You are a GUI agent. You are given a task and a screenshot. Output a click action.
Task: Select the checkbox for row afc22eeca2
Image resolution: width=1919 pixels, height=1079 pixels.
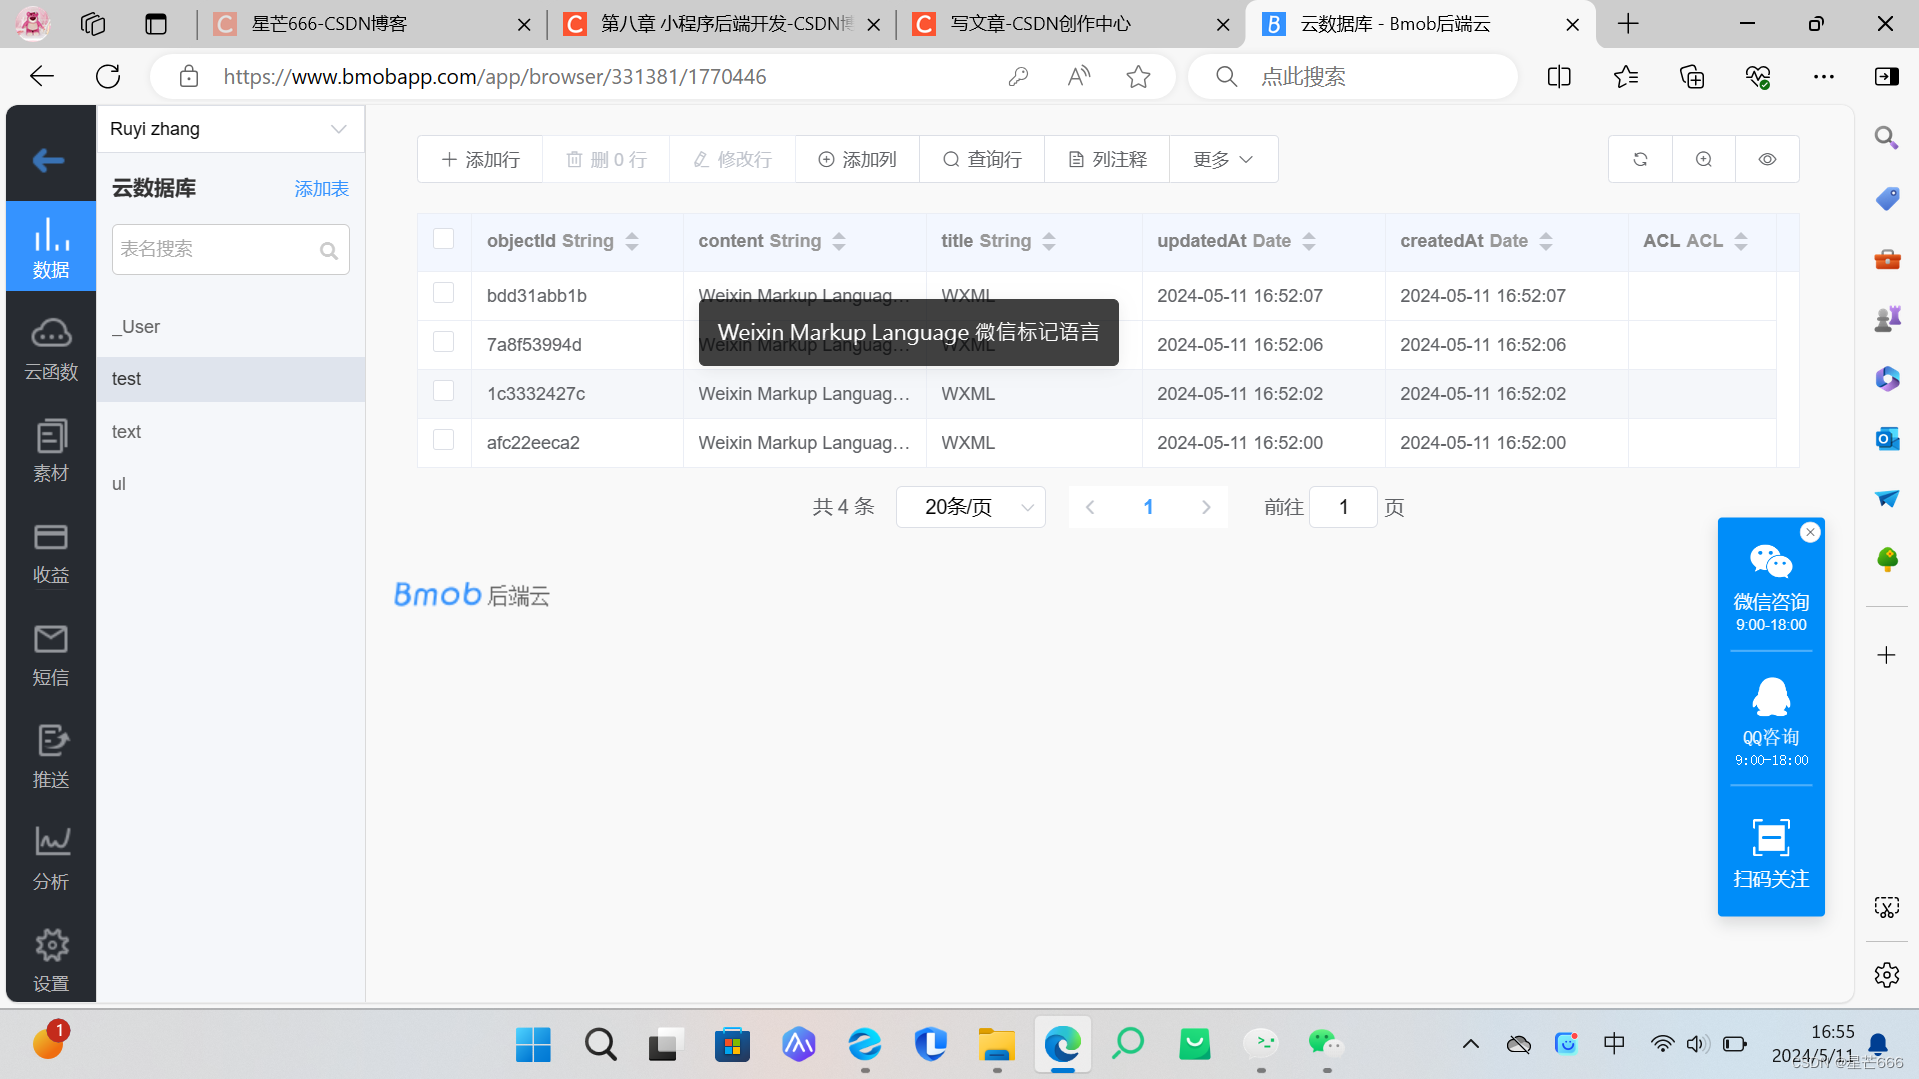coord(444,440)
